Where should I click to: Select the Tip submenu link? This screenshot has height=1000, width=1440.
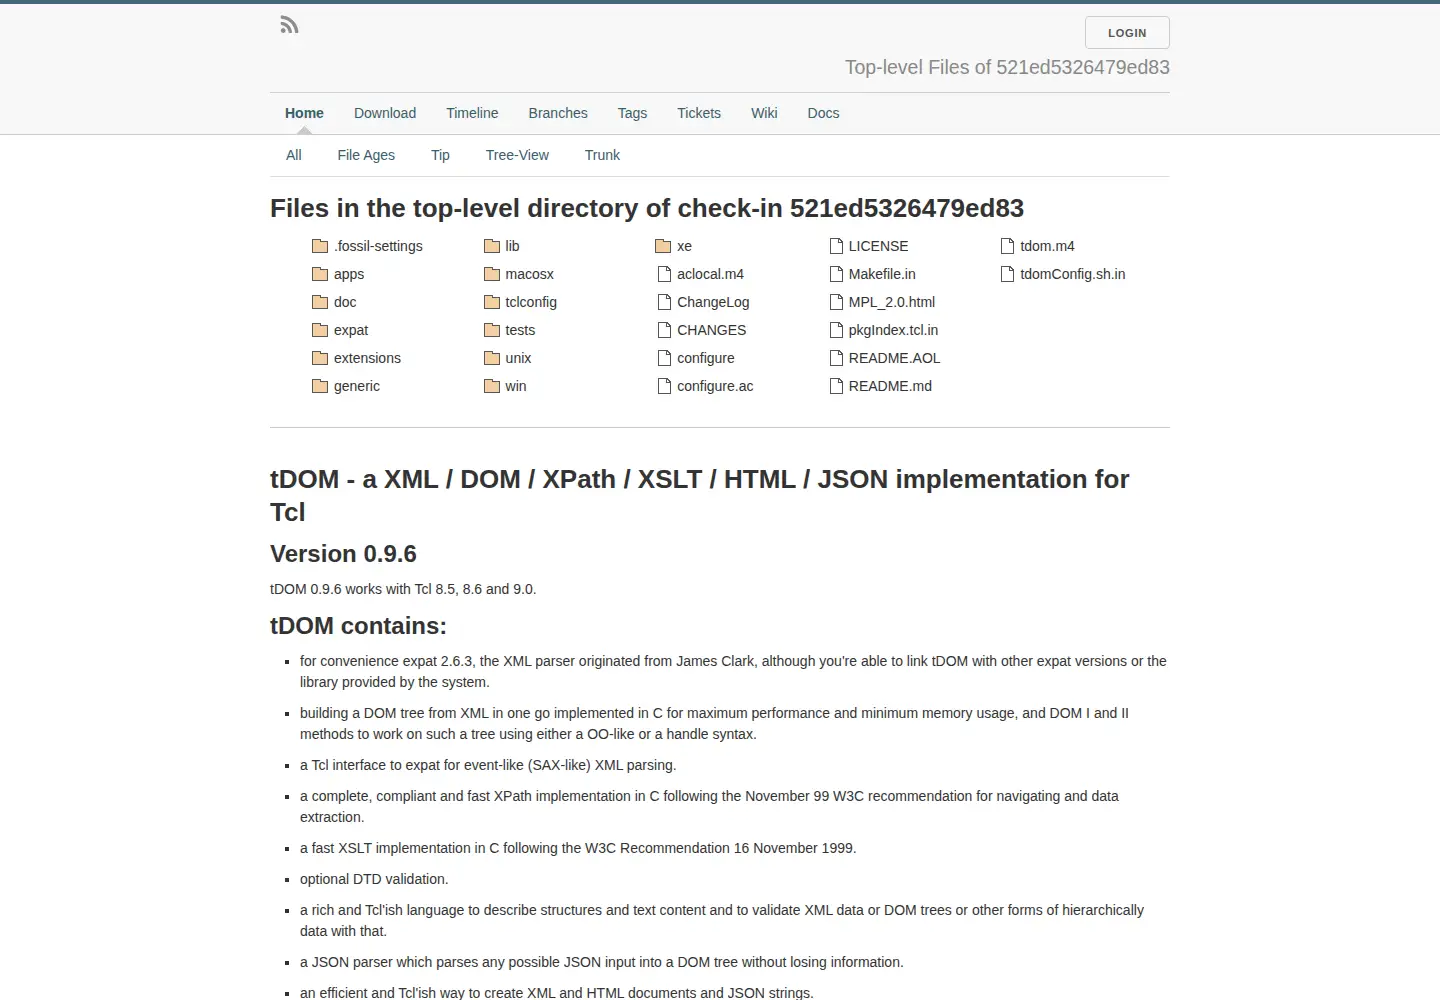click(x=440, y=155)
